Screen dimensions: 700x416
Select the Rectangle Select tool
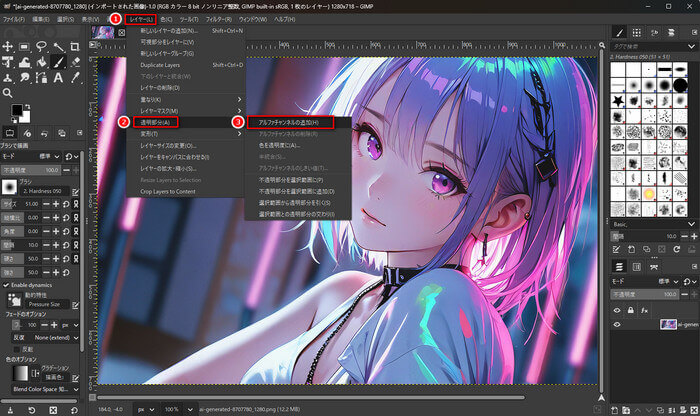pos(24,46)
